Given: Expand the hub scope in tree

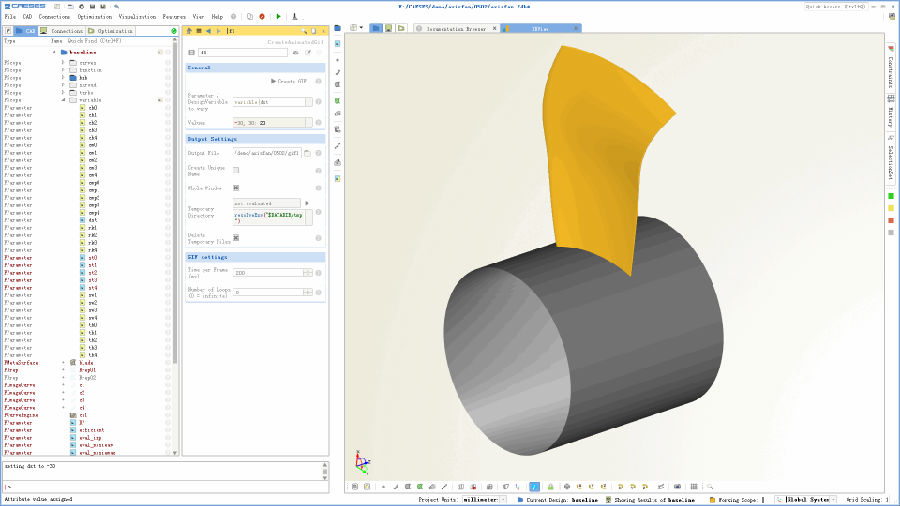Looking at the screenshot, I should coord(63,77).
